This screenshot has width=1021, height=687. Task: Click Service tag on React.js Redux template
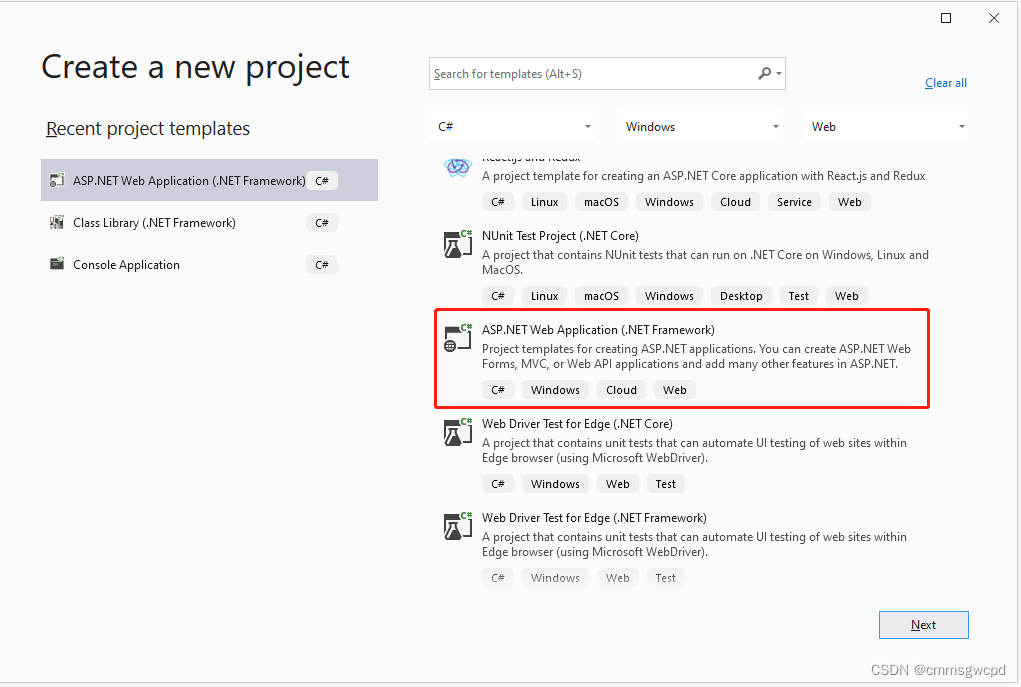[x=794, y=202]
